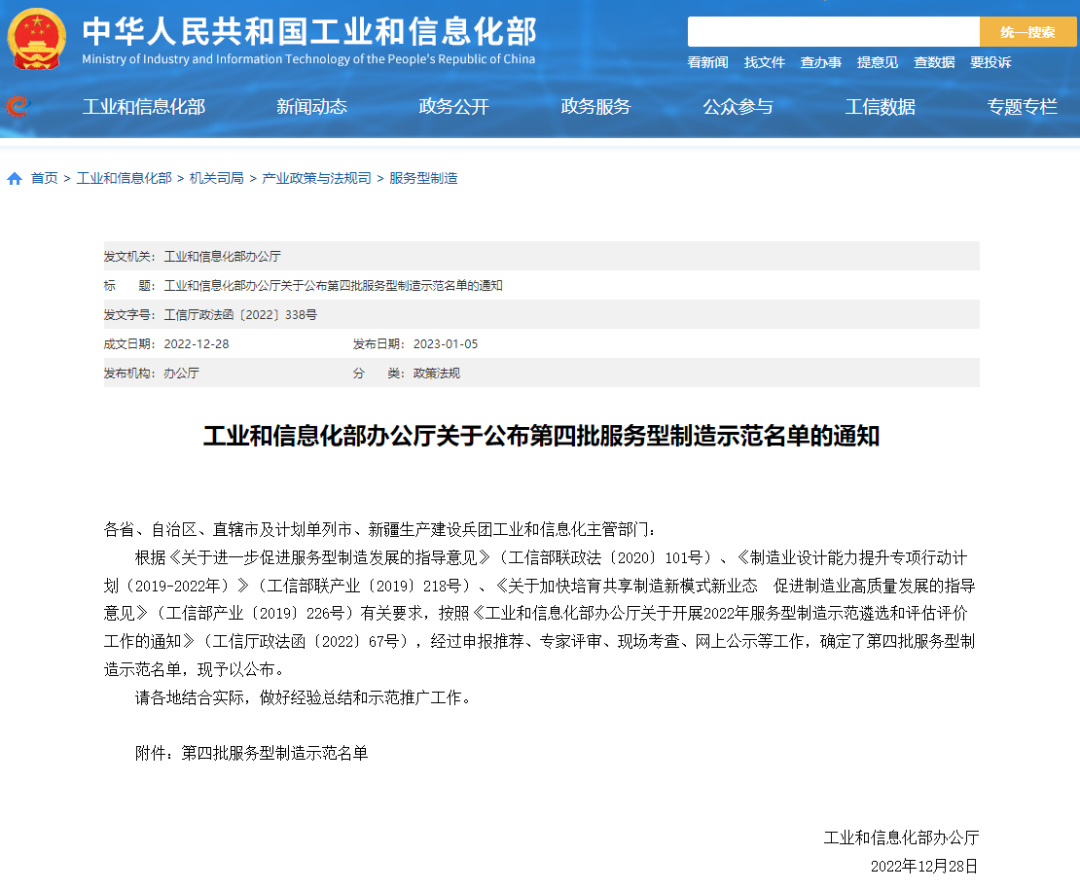Open the 专题专栏 nav menu
The width and height of the screenshot is (1080, 891).
click(1022, 107)
